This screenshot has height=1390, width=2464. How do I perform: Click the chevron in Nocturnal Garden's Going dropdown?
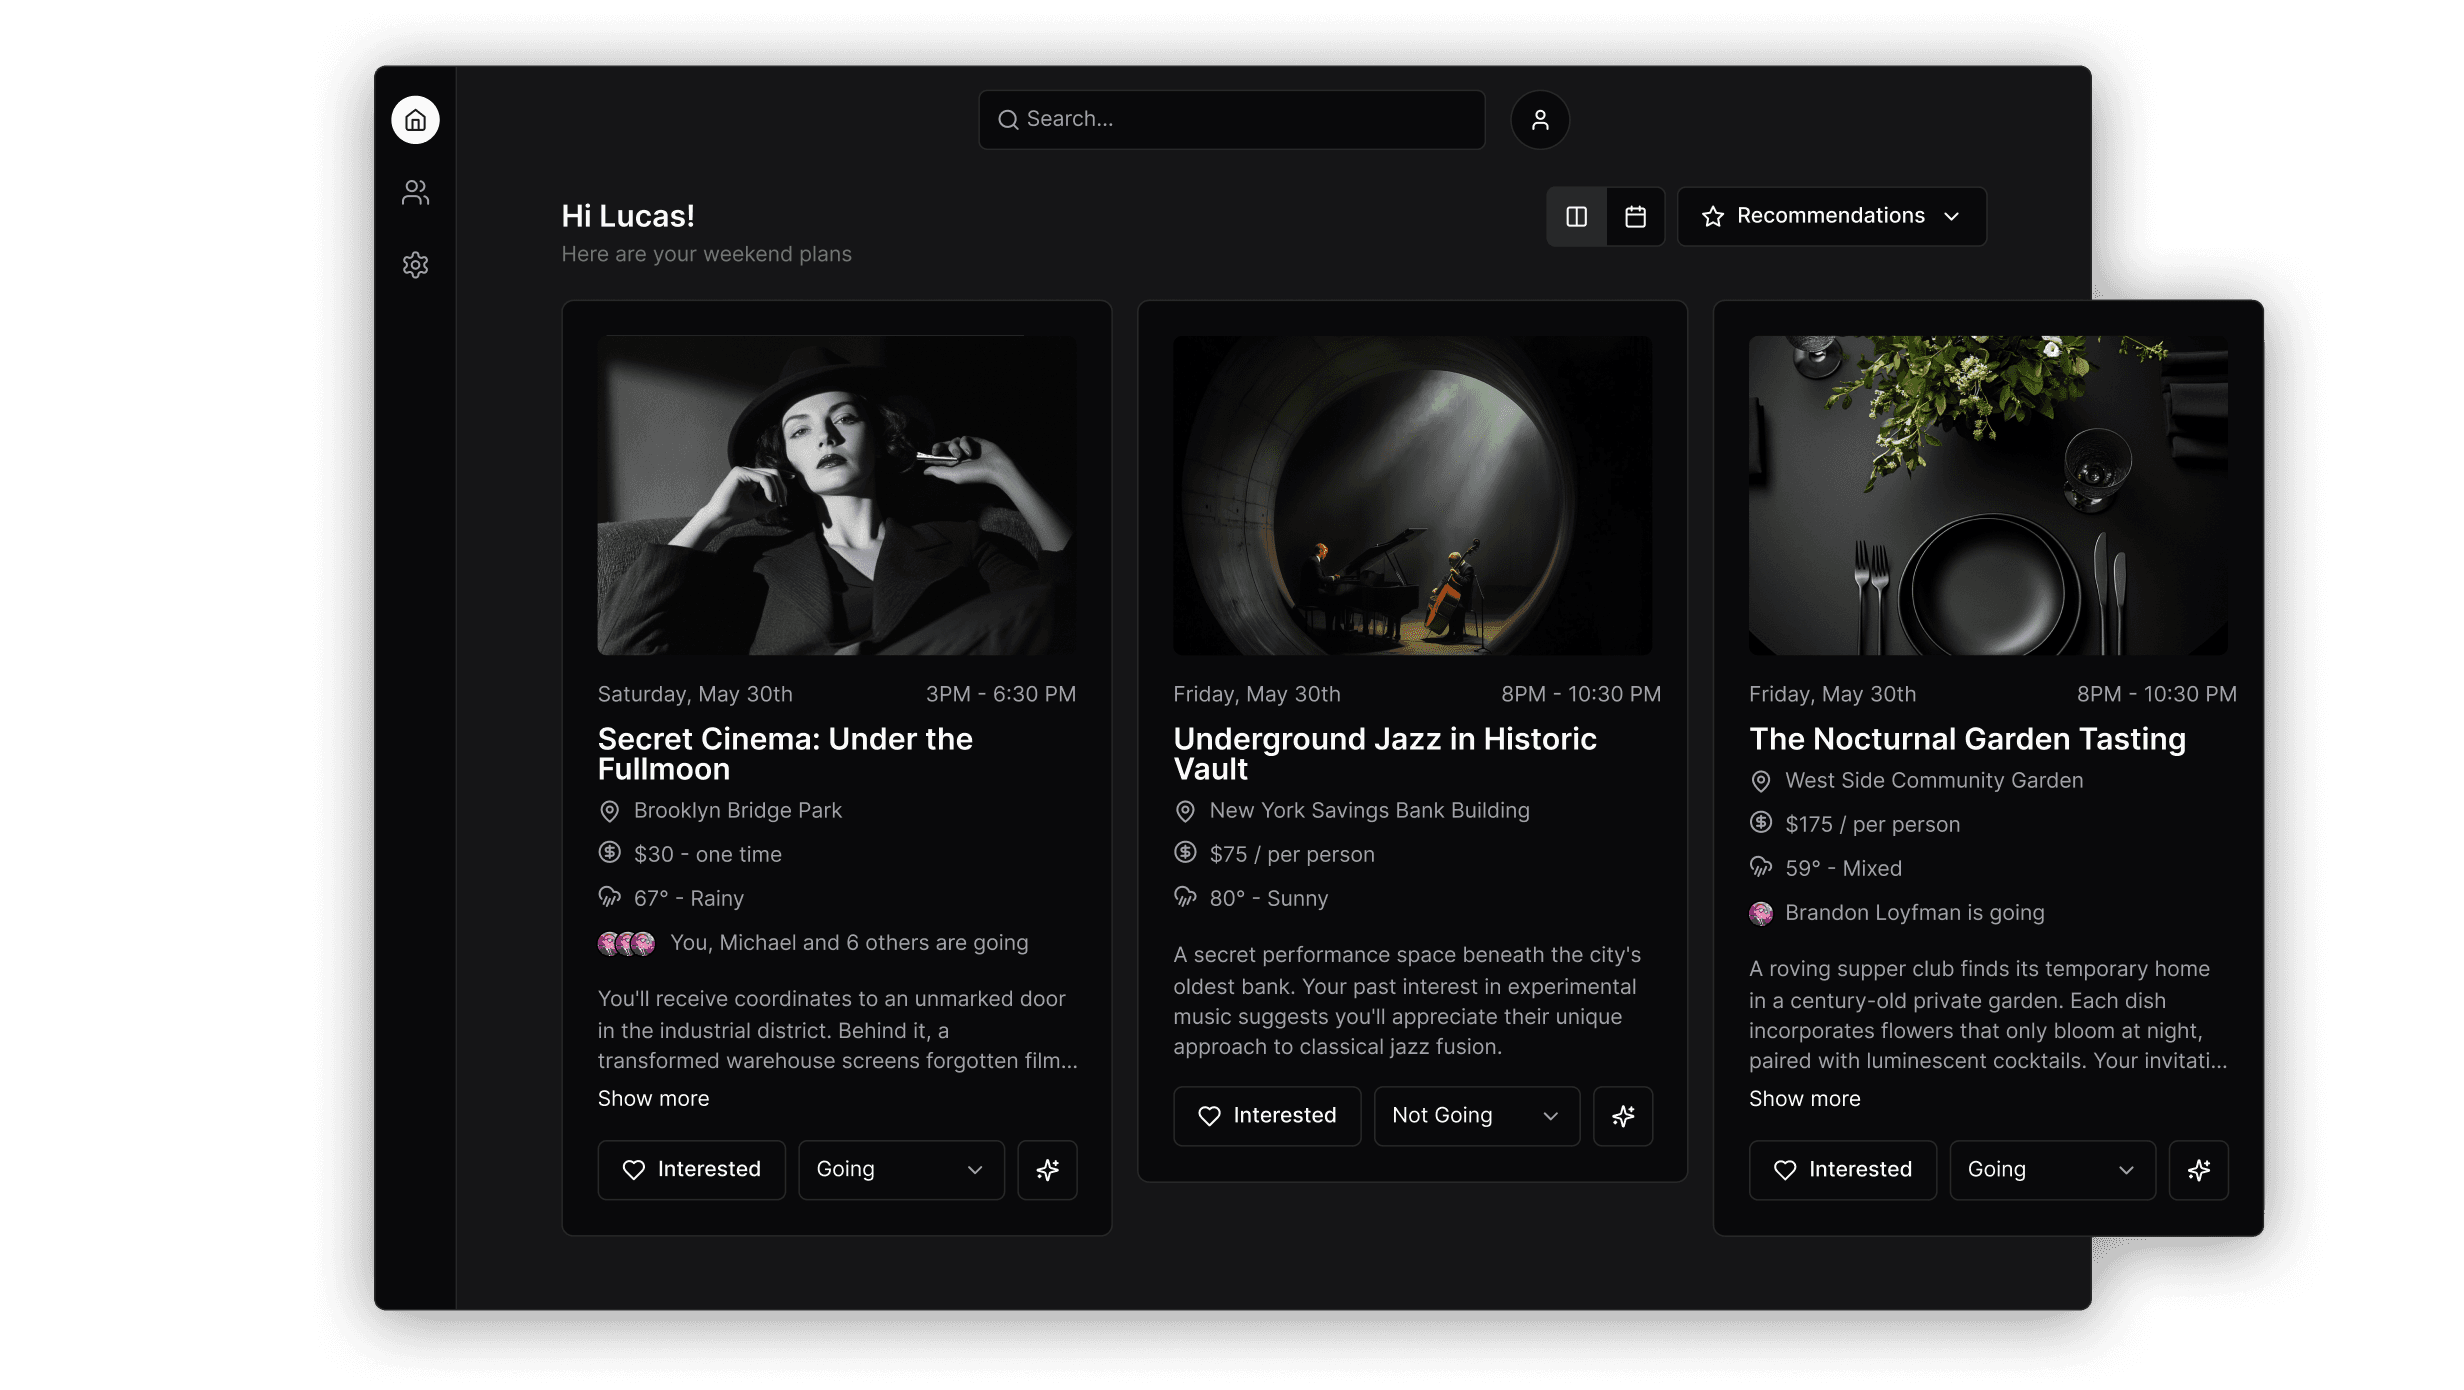click(x=2127, y=1170)
